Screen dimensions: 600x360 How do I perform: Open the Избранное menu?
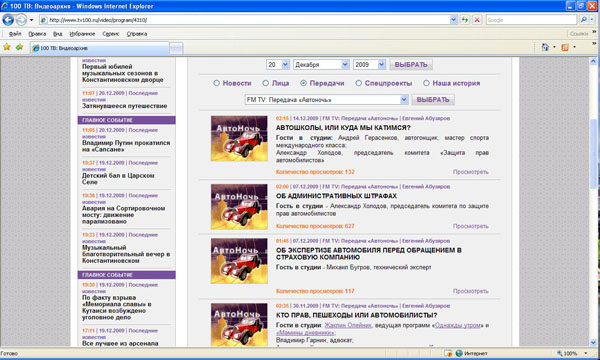click(82, 34)
